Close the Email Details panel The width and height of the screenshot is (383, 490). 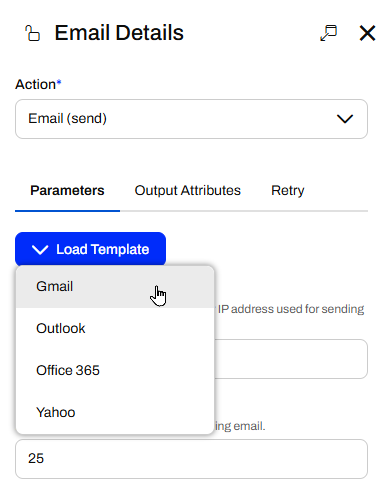click(x=367, y=33)
